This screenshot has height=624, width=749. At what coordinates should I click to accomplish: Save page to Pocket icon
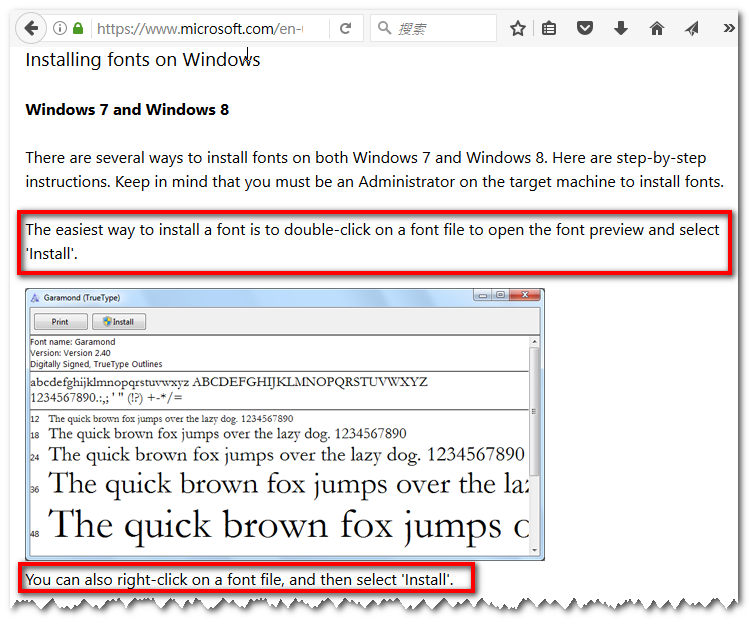pos(585,29)
